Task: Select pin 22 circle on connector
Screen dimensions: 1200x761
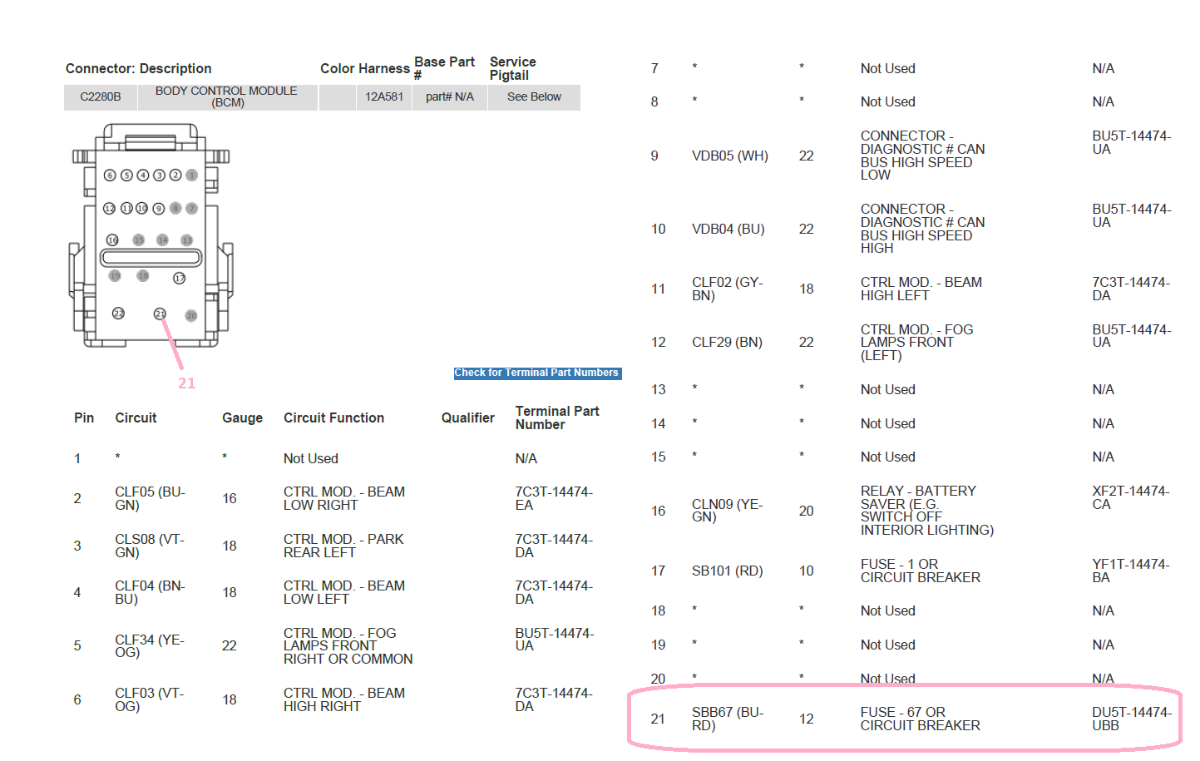Action: (x=118, y=314)
